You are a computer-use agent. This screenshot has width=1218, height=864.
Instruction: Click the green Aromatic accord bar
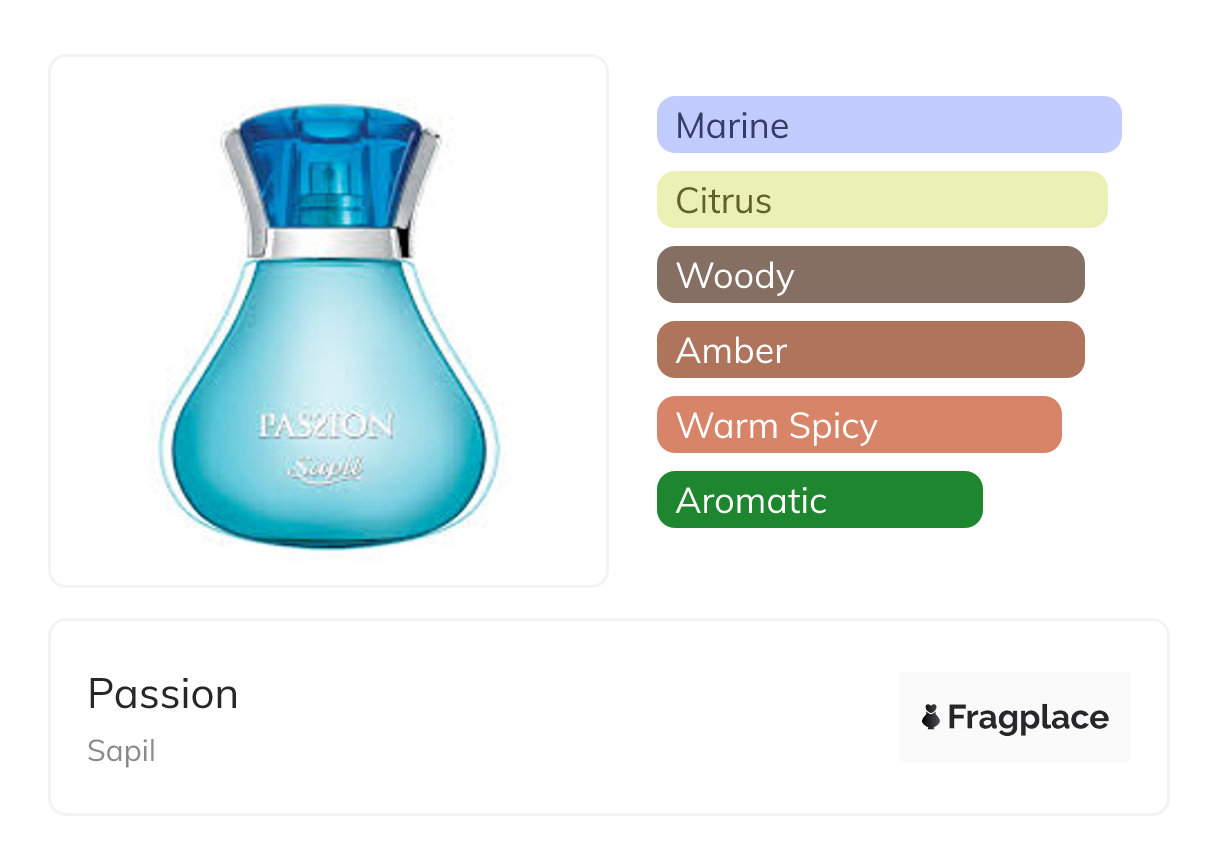tap(819, 500)
